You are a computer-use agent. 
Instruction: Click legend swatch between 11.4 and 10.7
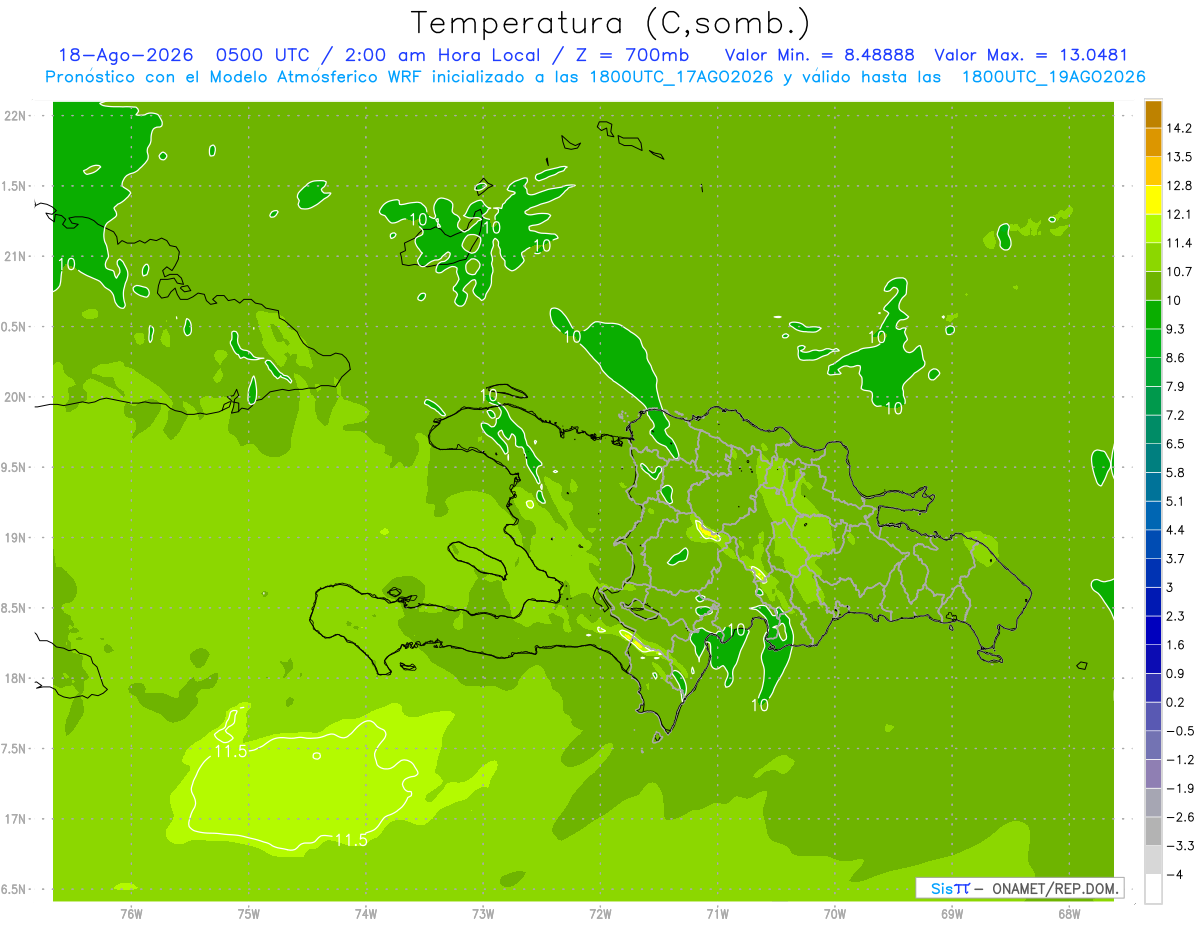tap(1153, 258)
